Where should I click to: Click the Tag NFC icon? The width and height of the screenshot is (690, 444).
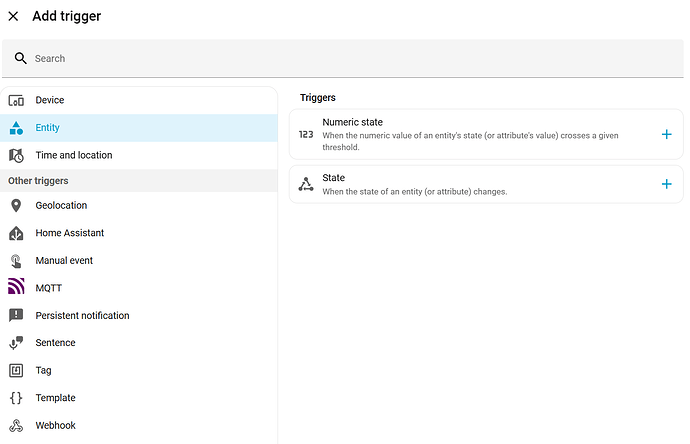[x=16, y=371]
